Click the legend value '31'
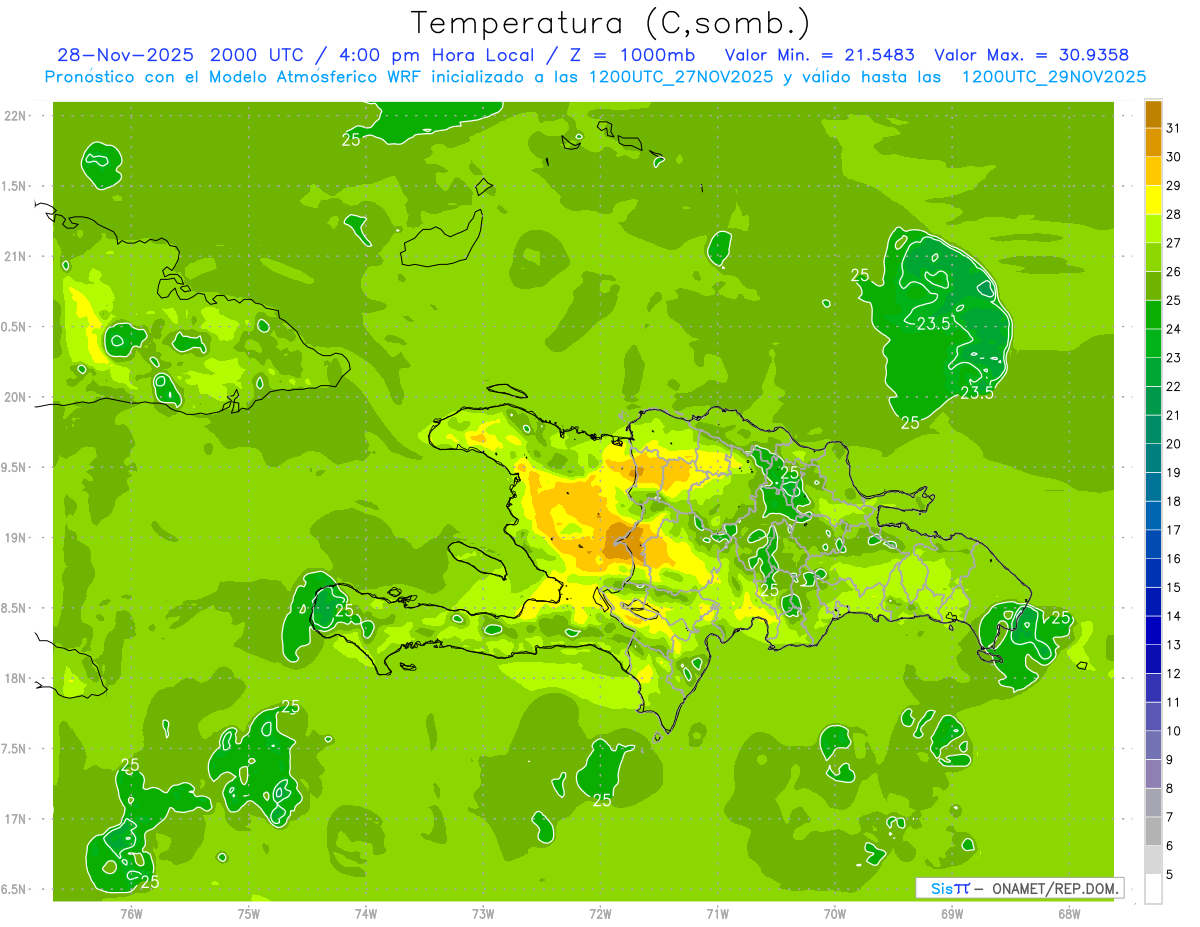The height and width of the screenshot is (927, 1200). [1174, 128]
